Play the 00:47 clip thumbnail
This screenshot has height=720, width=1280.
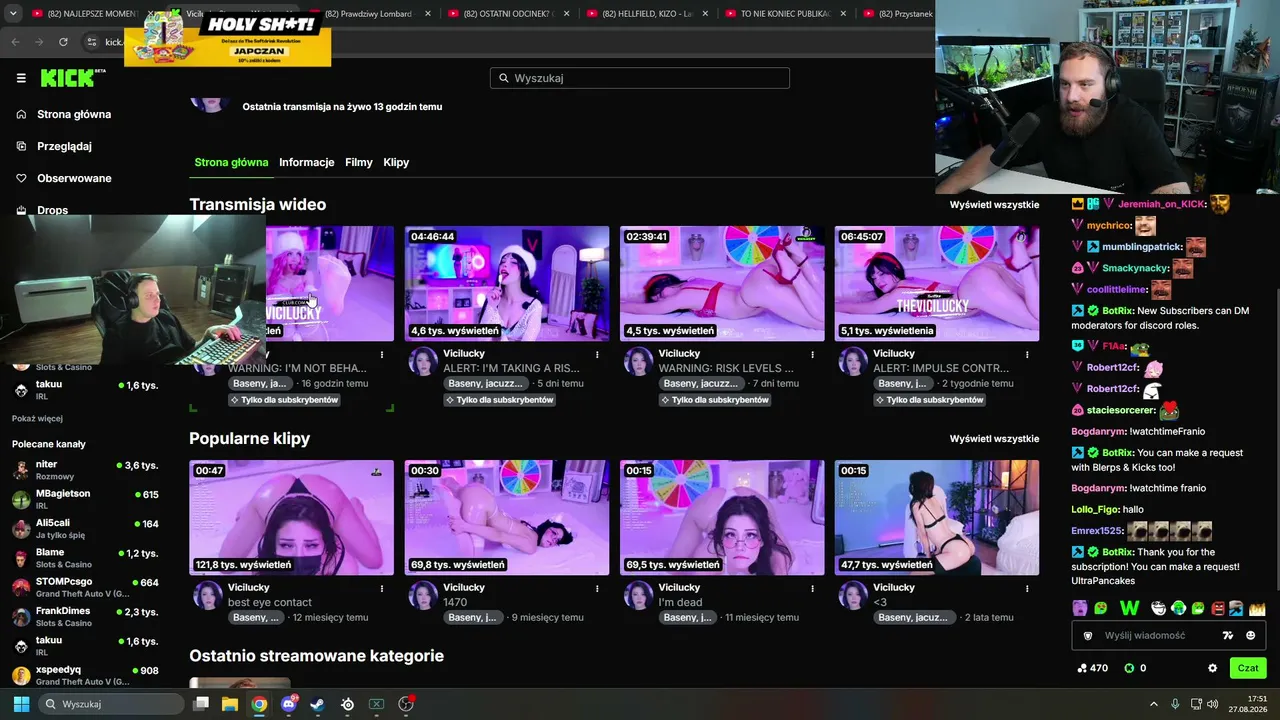click(x=291, y=518)
